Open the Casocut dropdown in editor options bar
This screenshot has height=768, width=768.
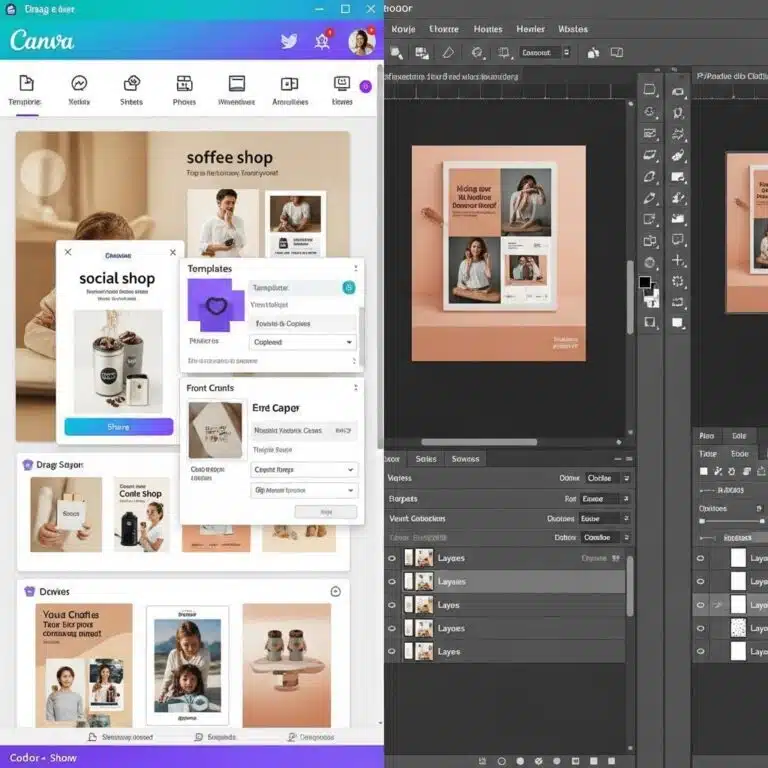pyautogui.click(x=545, y=52)
